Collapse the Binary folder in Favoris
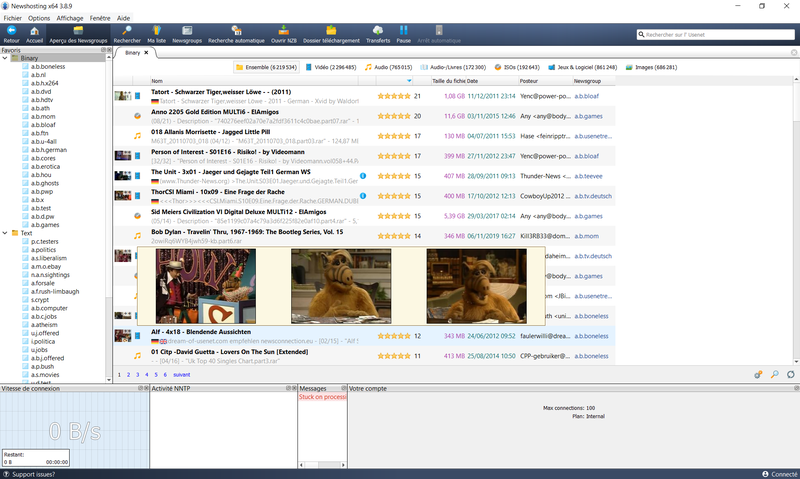Viewport: 800px width, 479px height. 5,58
